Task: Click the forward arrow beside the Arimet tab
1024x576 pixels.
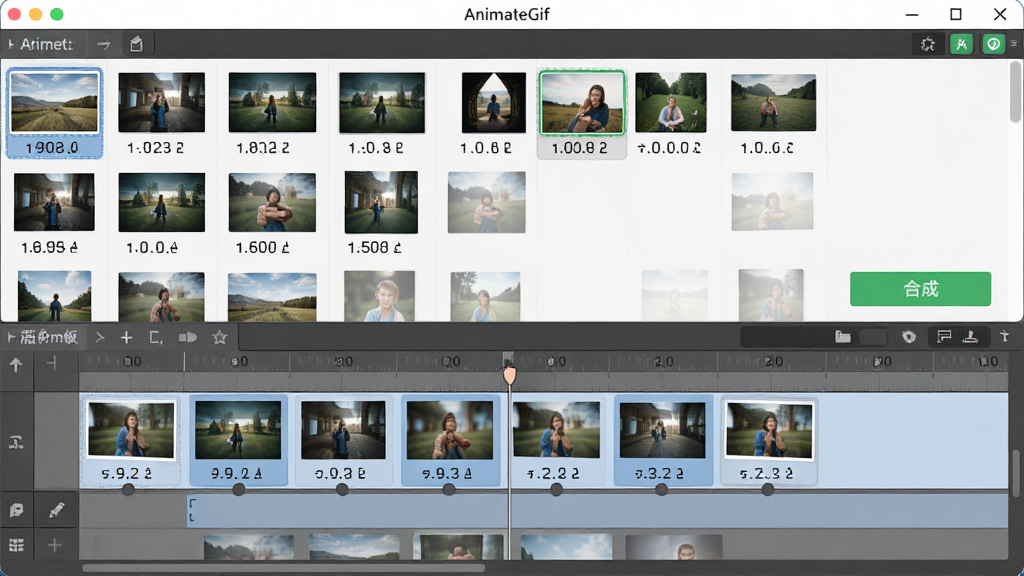Action: pyautogui.click(x=104, y=44)
